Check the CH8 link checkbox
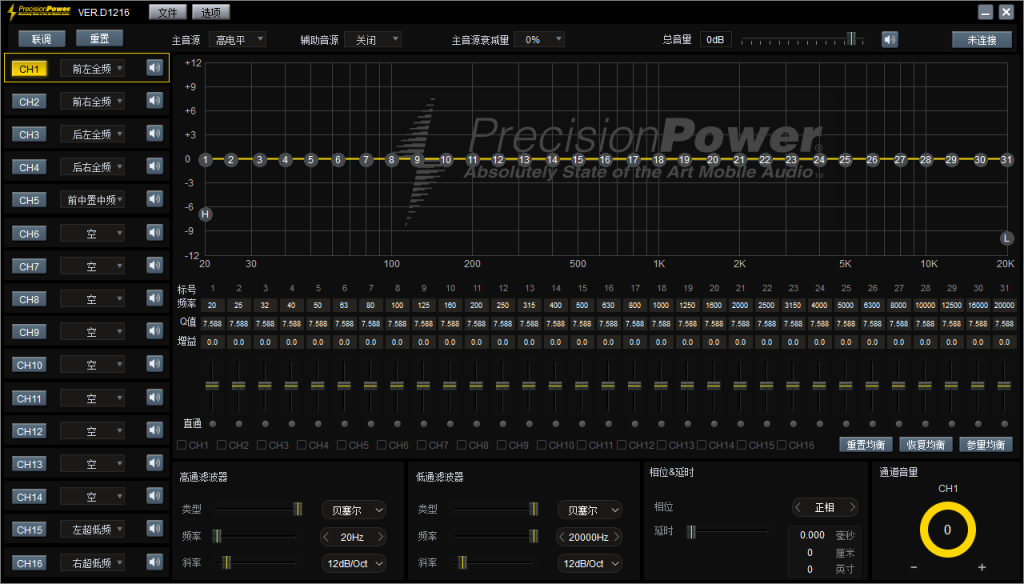1024x584 pixels. click(x=462, y=445)
